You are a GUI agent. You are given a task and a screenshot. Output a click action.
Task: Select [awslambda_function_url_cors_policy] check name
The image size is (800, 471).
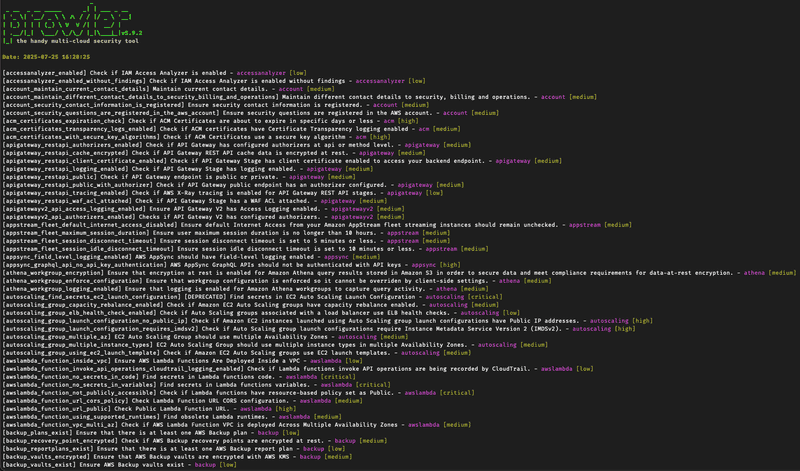65,401
